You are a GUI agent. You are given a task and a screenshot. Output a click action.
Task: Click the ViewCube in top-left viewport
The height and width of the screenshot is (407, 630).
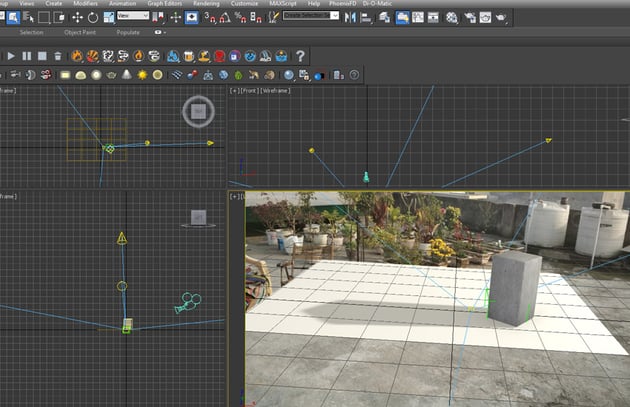tap(198, 111)
